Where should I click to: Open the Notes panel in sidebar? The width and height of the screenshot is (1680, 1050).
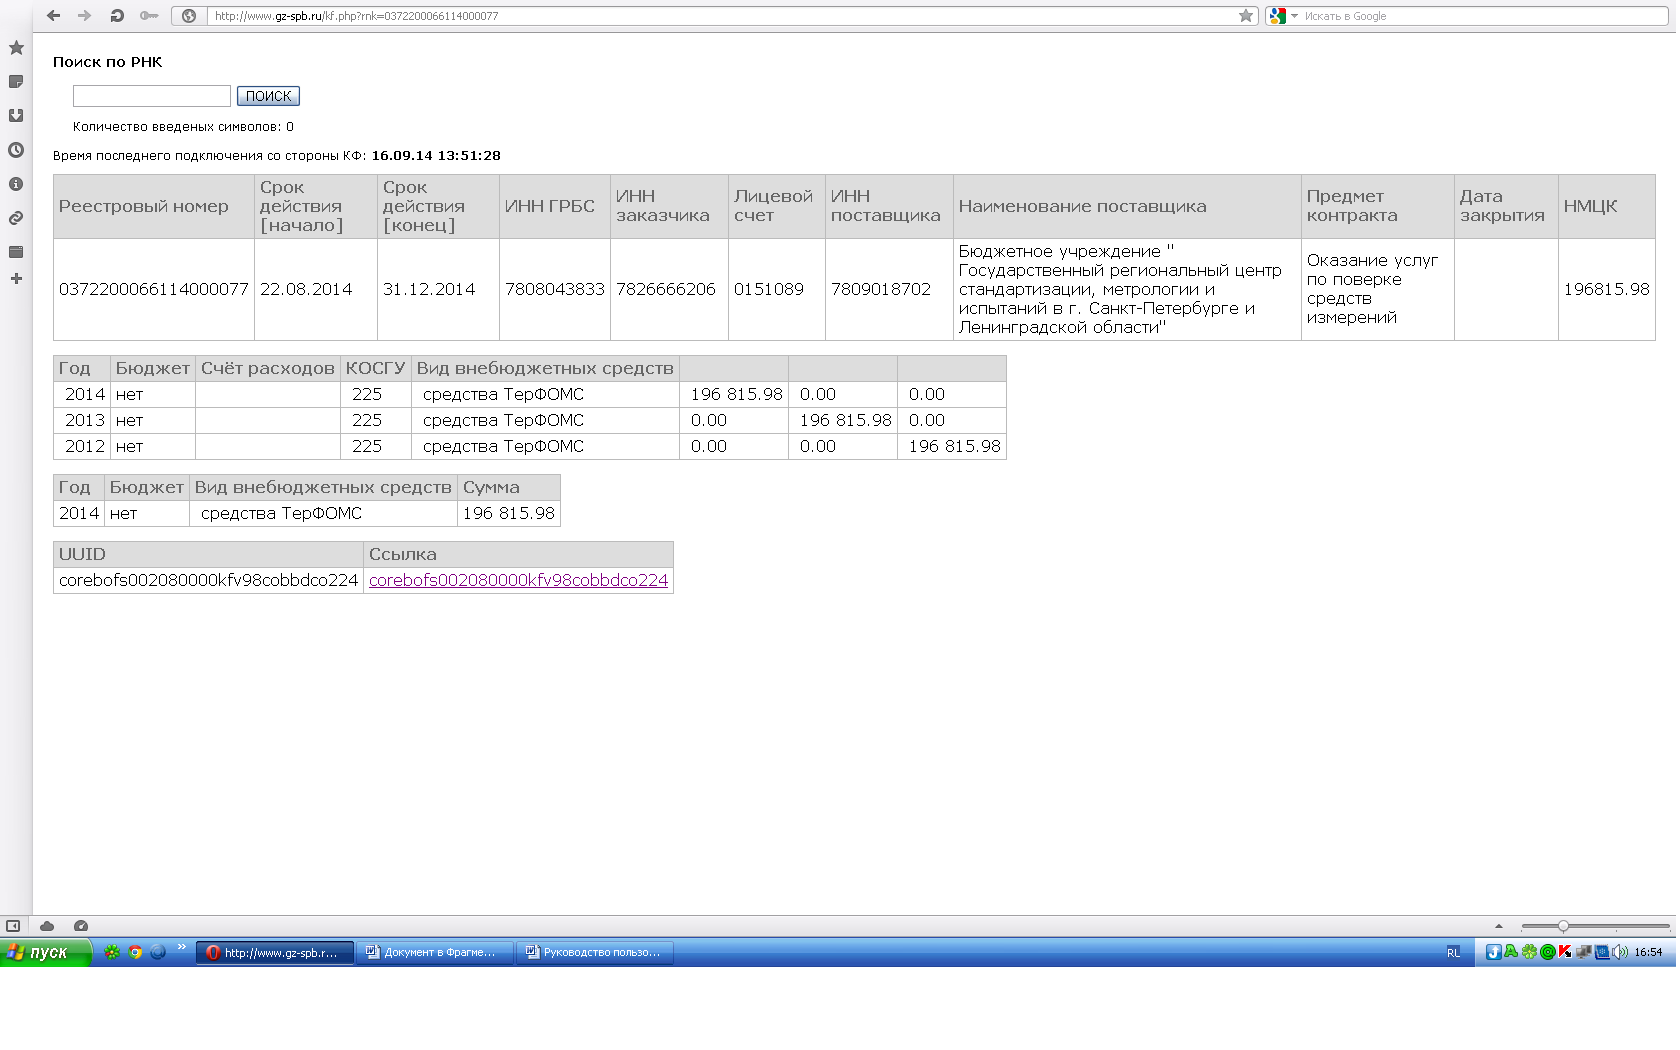click(x=16, y=81)
